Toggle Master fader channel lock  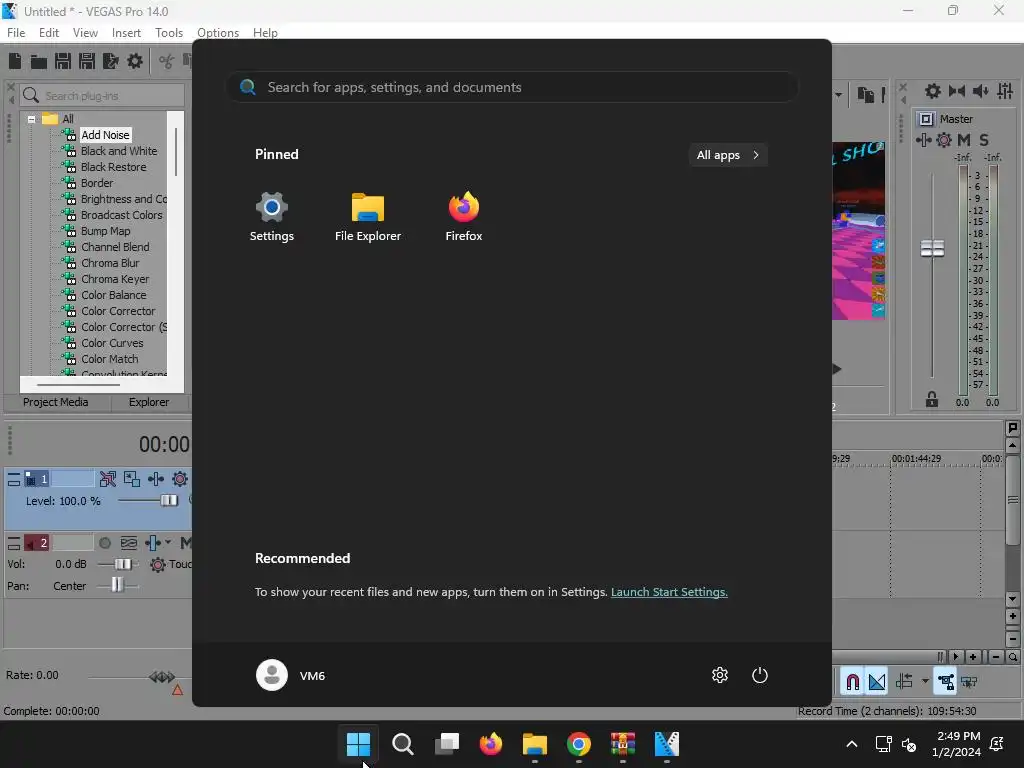pos(932,399)
